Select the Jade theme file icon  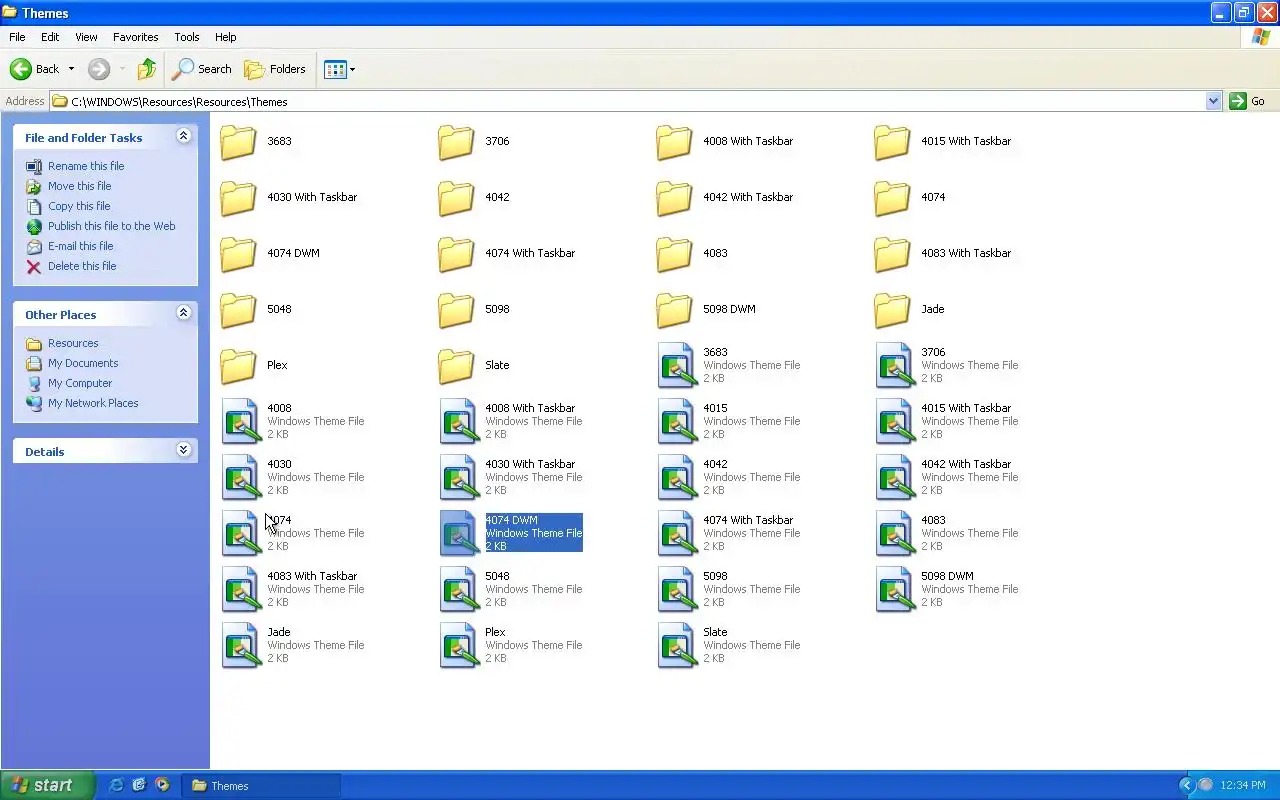pos(241,645)
